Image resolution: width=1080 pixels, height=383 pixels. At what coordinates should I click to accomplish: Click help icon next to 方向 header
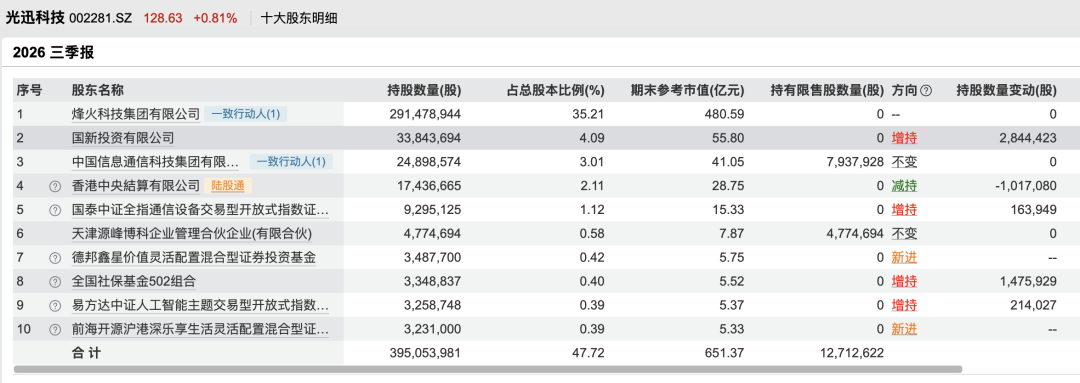click(926, 90)
